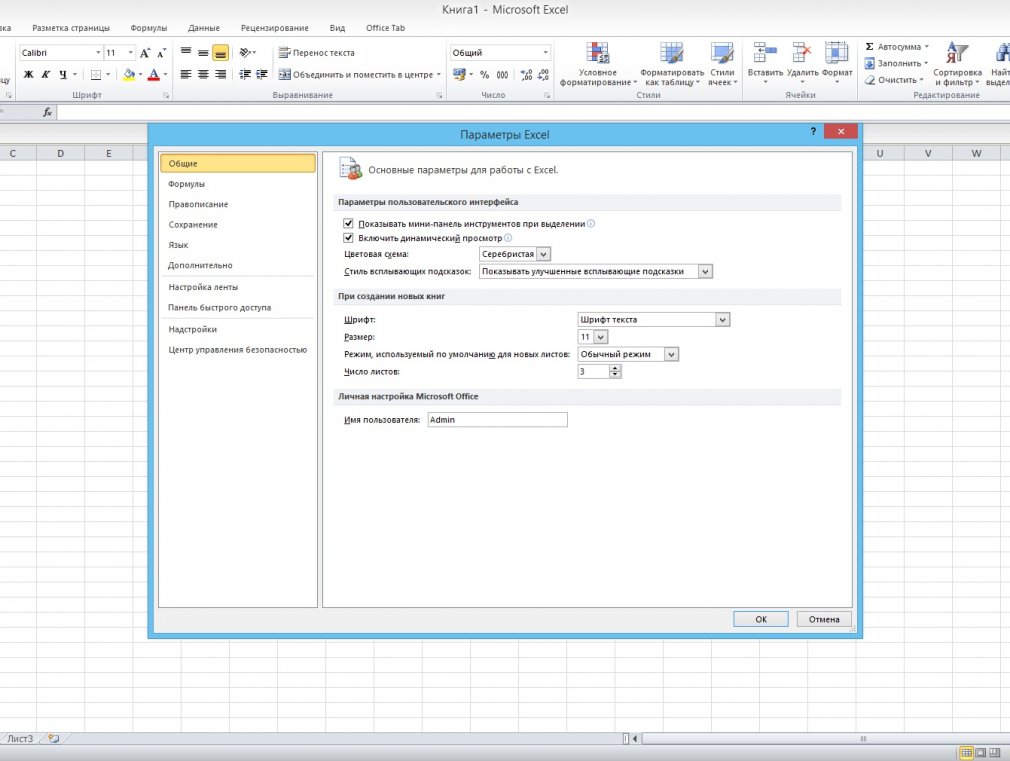This screenshot has width=1010, height=761.
Task: Expand Объединить и поместить в центре arrow
Action: click(x=439, y=75)
